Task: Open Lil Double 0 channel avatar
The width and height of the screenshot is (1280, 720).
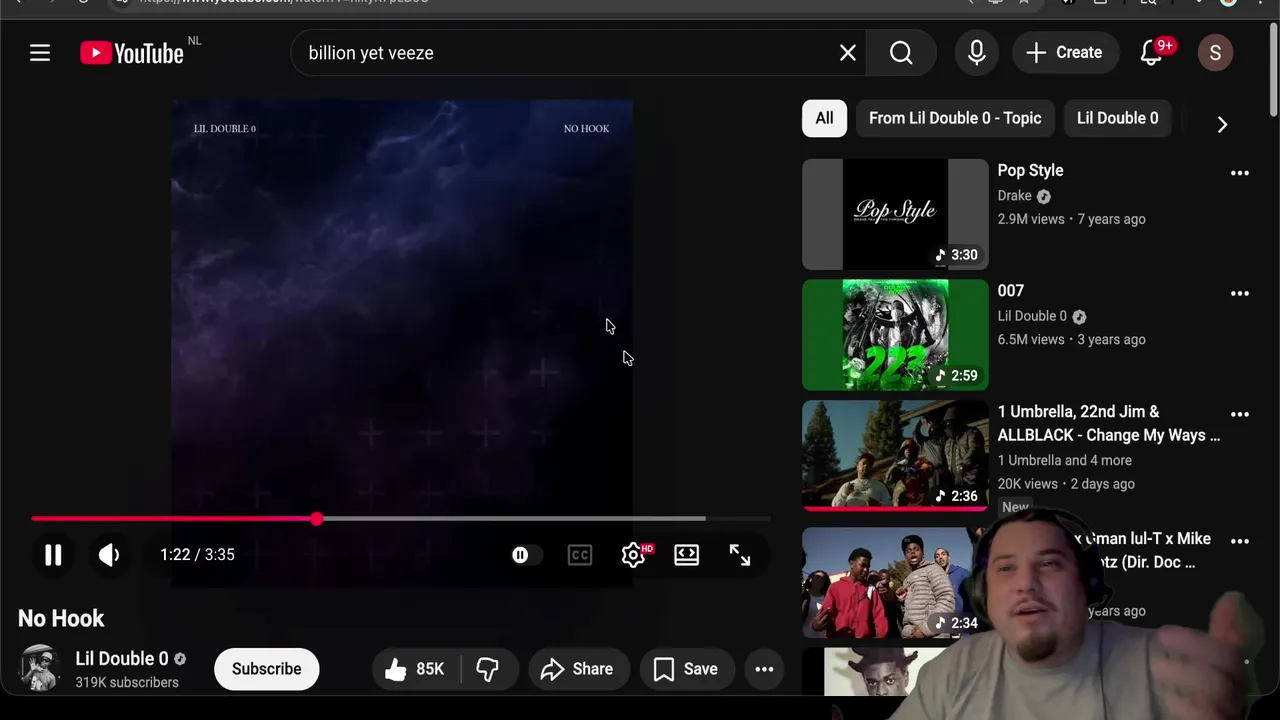Action: [39, 668]
